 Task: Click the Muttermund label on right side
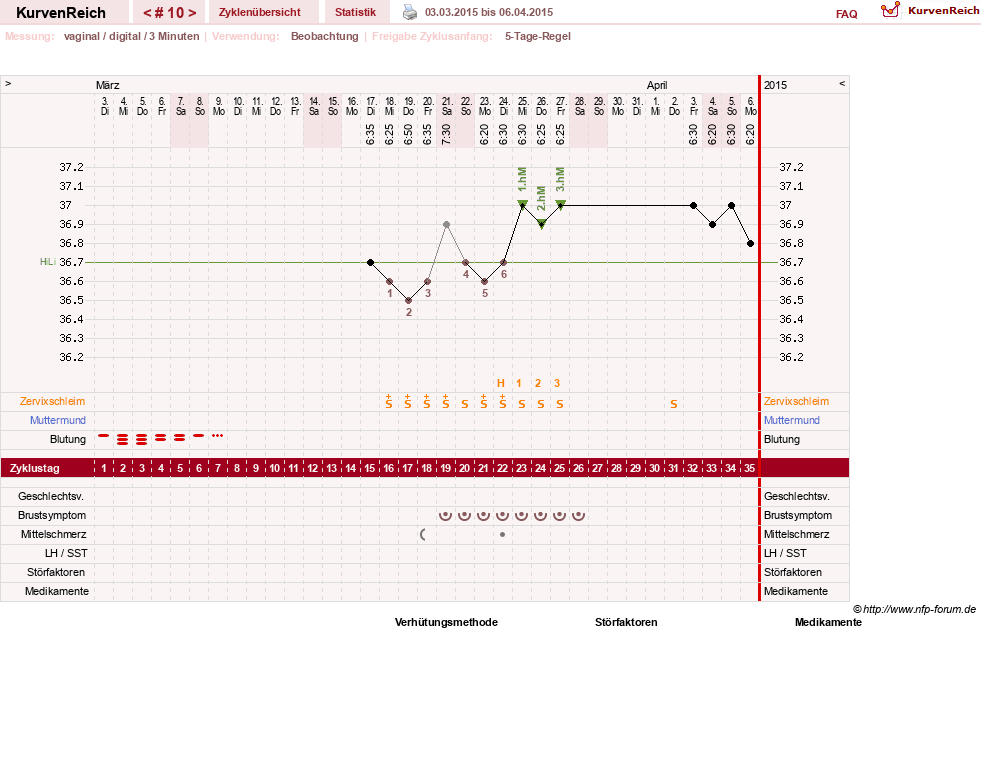pyautogui.click(x=791, y=420)
